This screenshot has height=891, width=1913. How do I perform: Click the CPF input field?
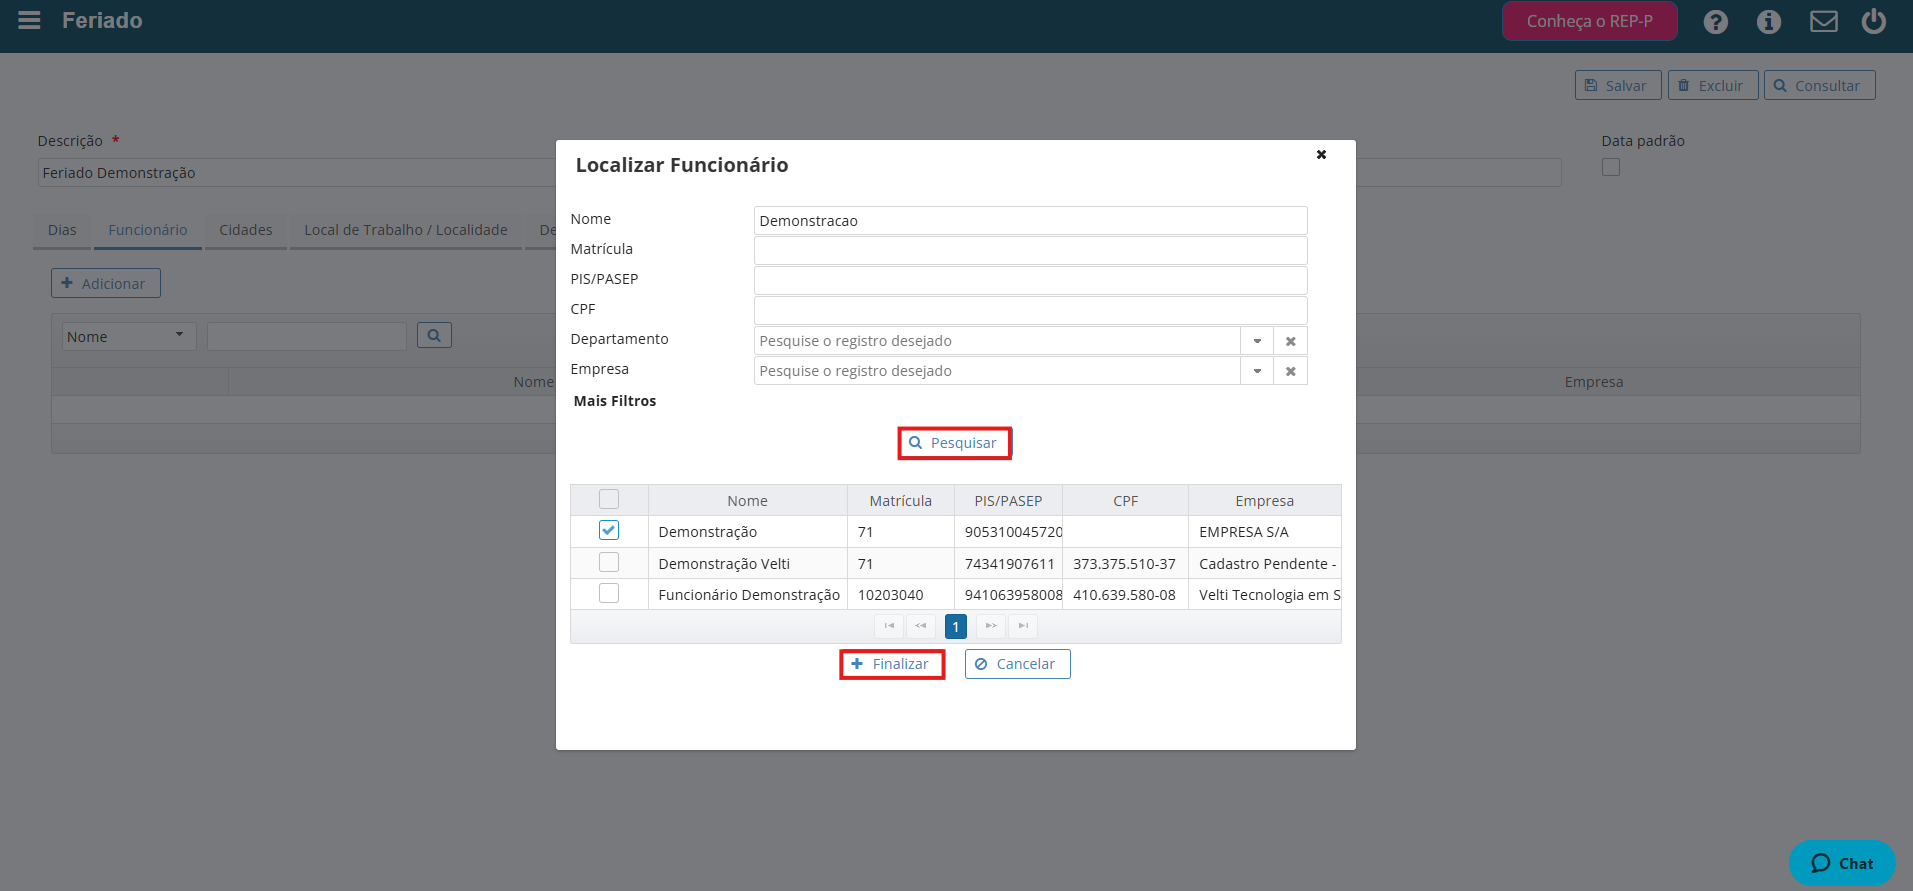[x=1030, y=310]
